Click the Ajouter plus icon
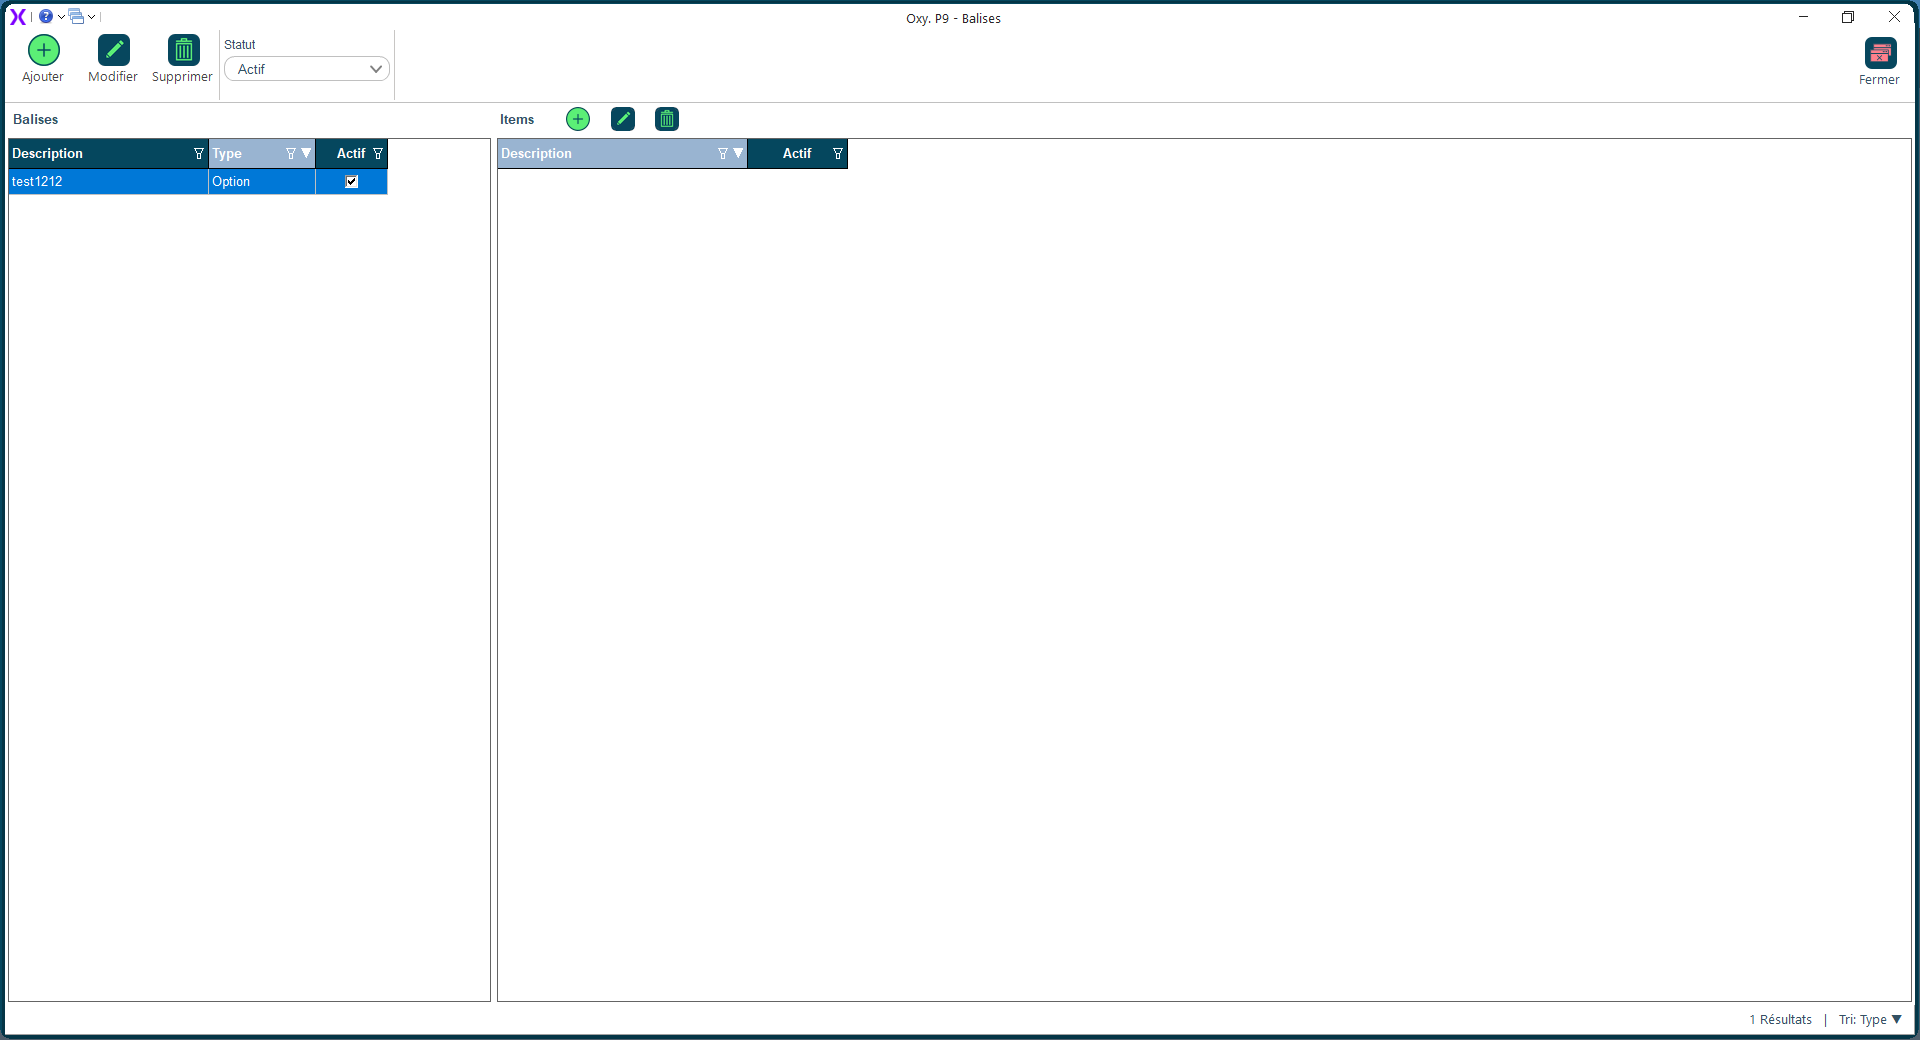 [x=44, y=50]
